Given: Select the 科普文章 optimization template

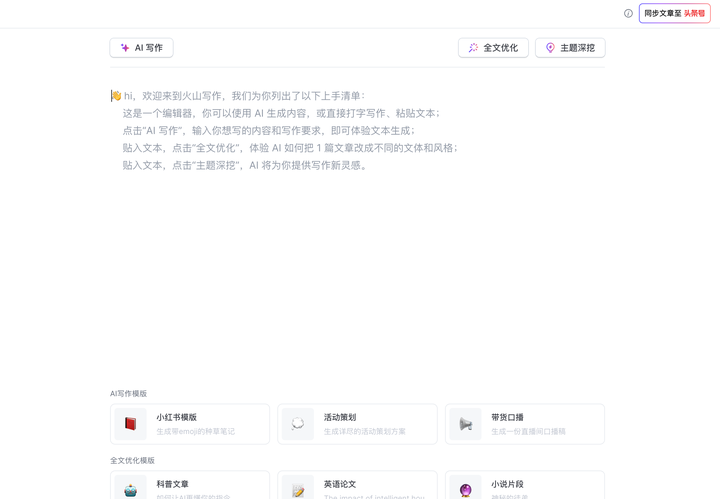Looking at the screenshot, I should (x=190, y=486).
